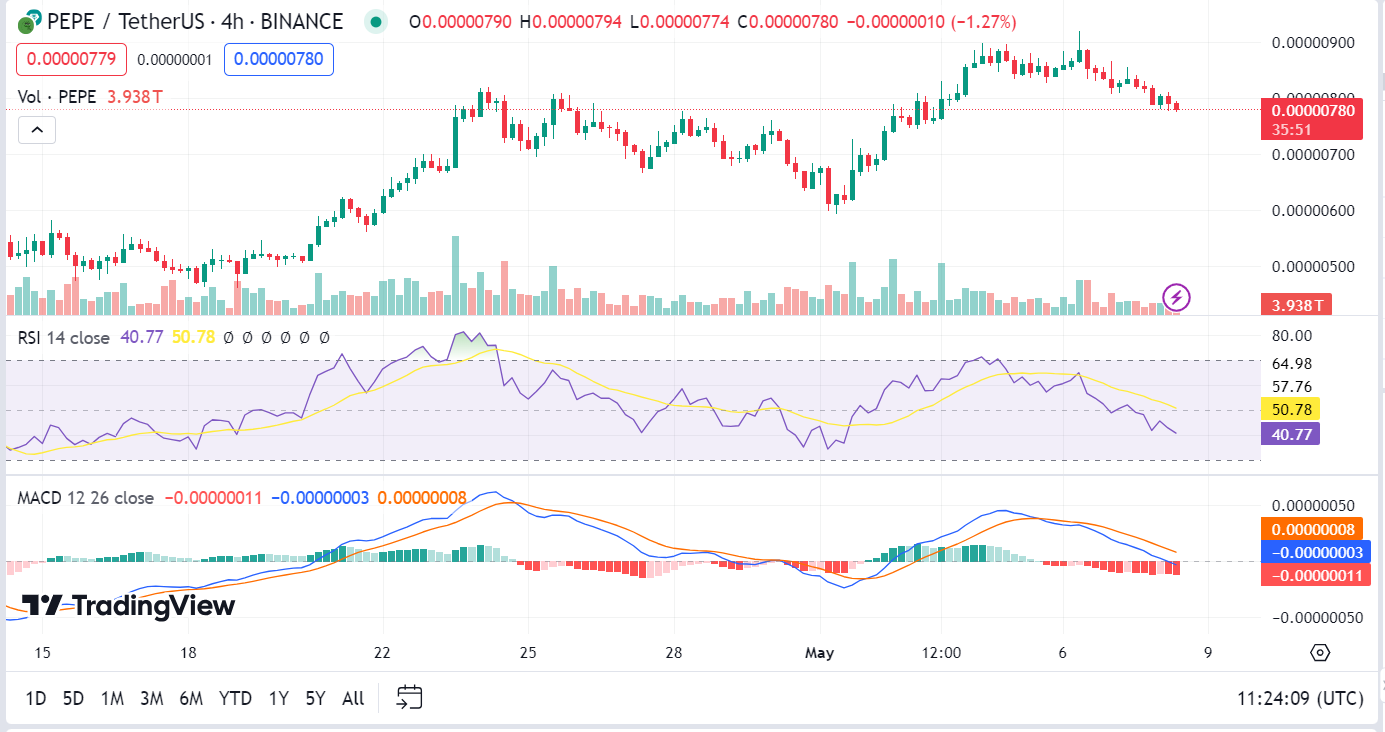Click the PEPE coin logo icon
This screenshot has width=1385, height=732.
point(31,21)
